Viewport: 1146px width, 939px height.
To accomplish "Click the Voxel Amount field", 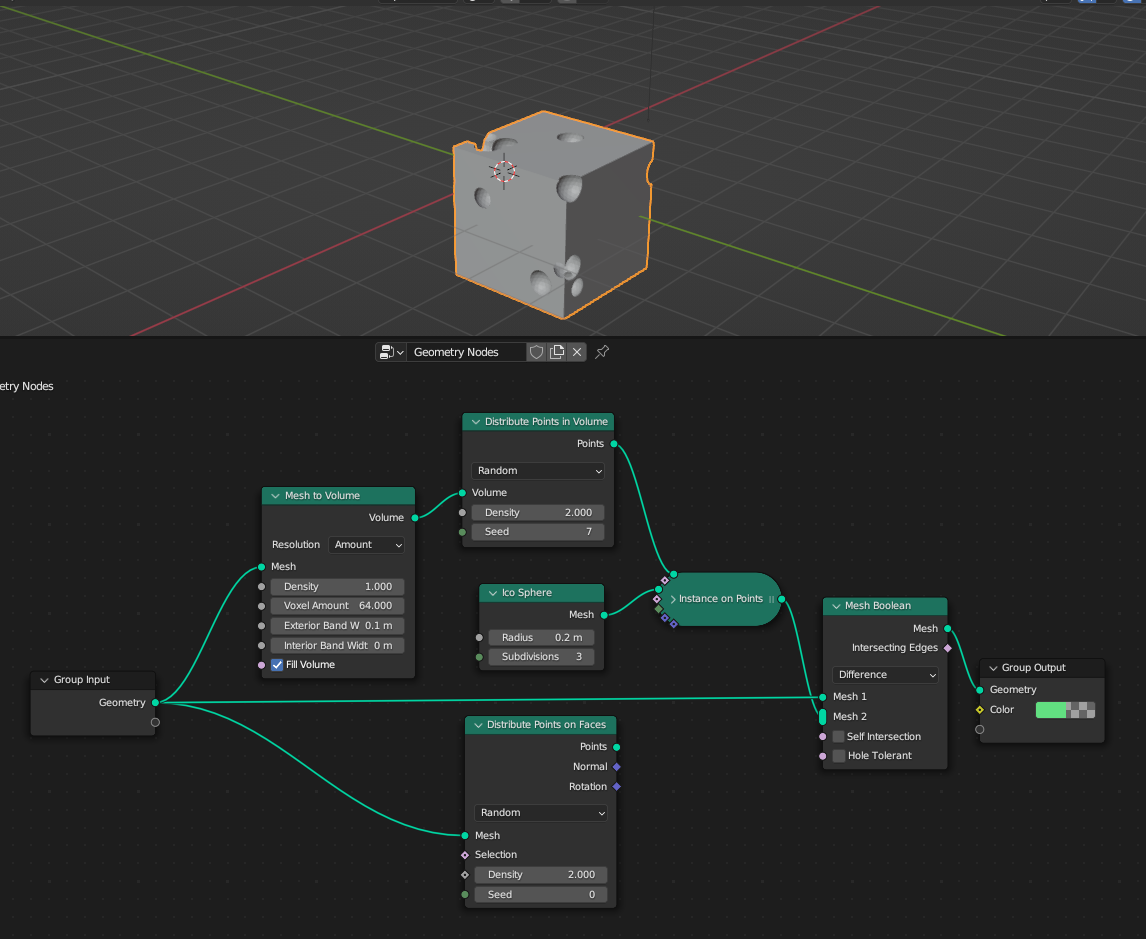I will (338, 606).
